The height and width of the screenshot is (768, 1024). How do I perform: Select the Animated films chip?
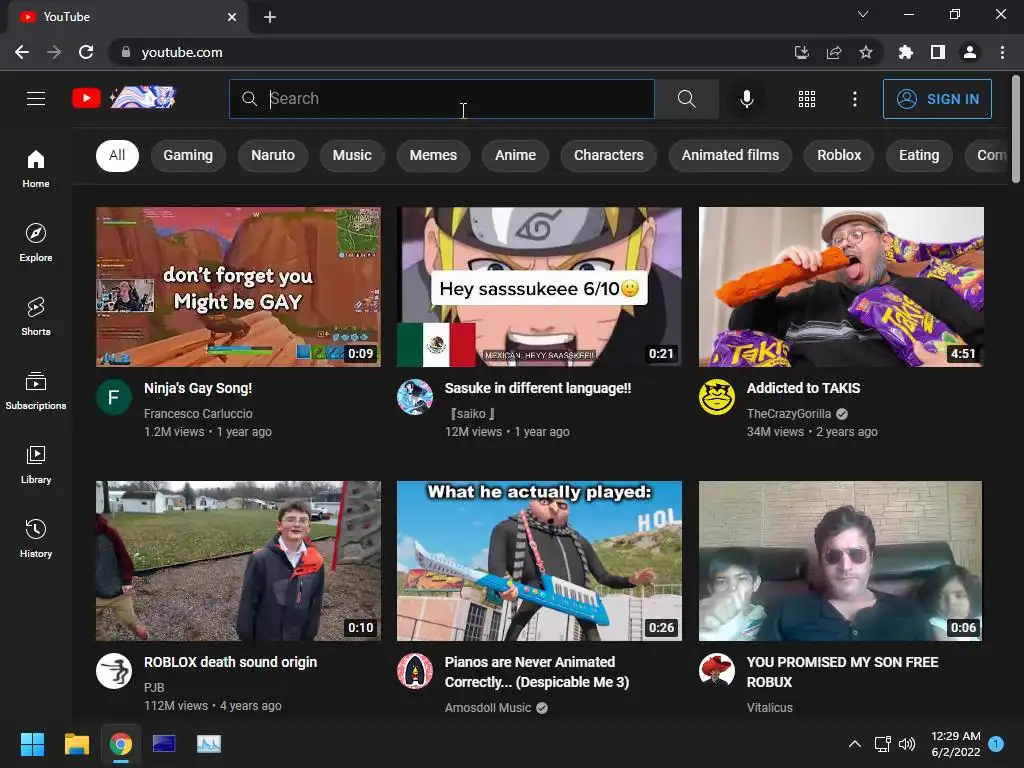click(x=730, y=155)
